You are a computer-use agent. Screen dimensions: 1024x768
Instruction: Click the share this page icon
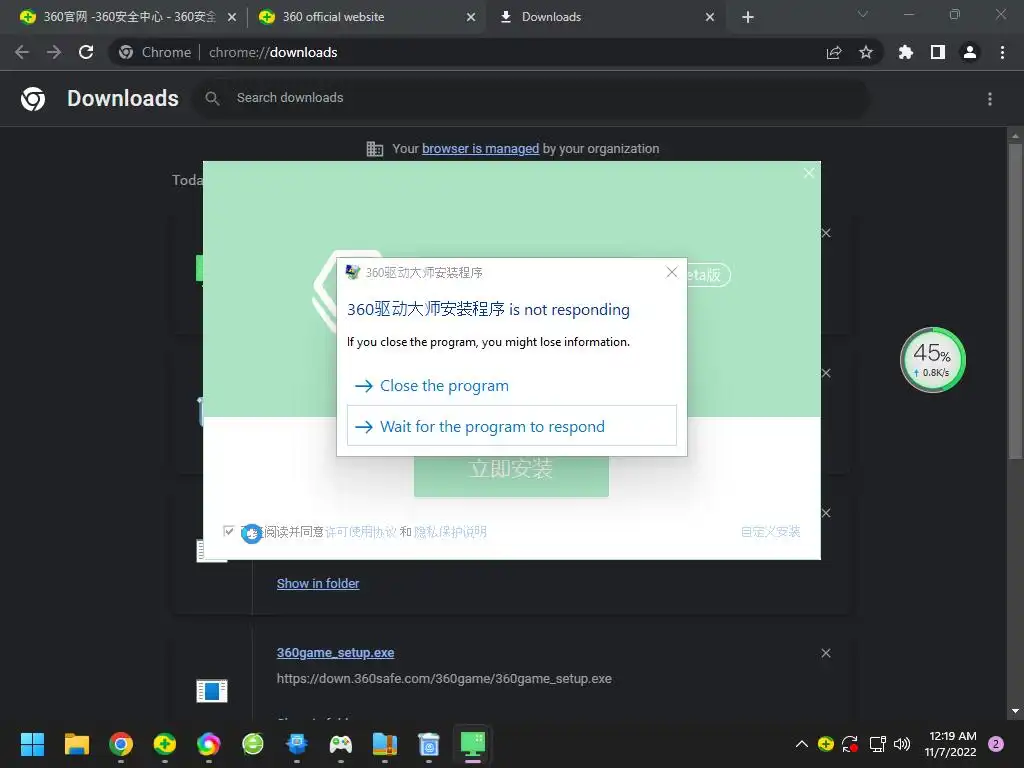coord(834,52)
